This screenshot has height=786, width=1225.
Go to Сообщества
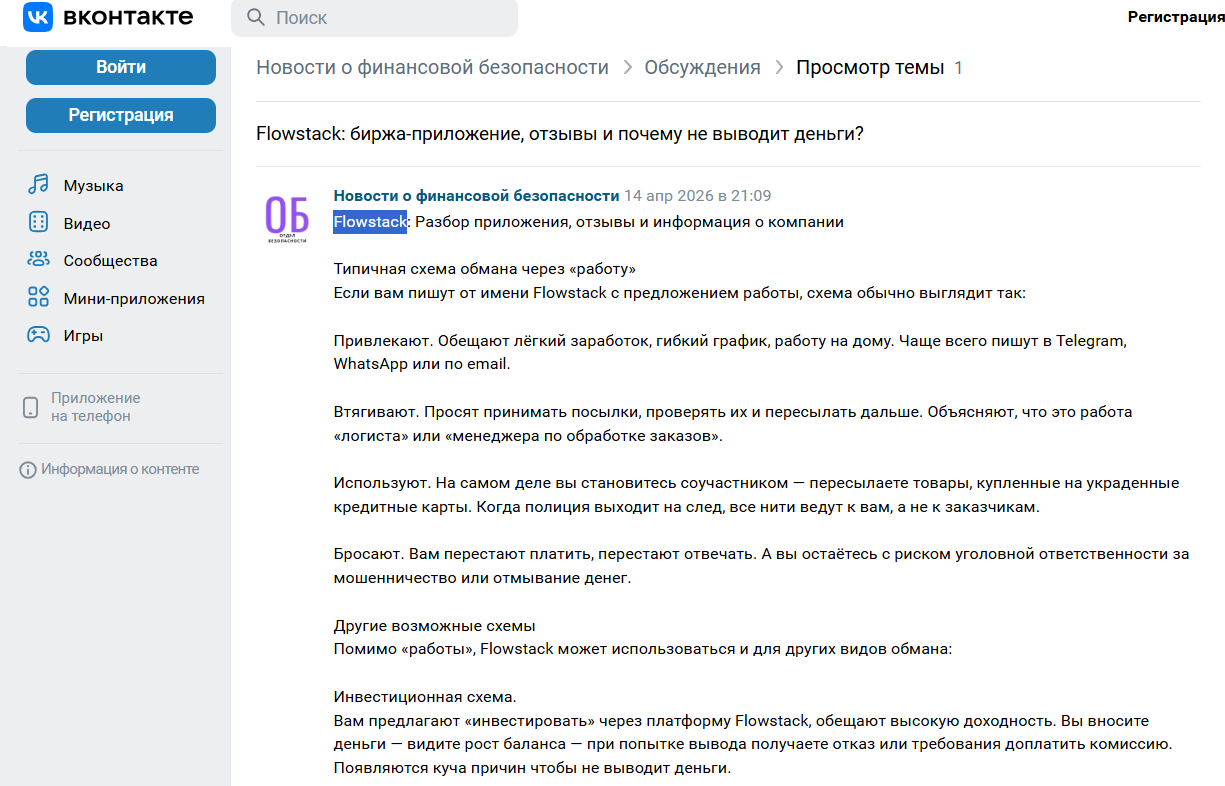pos(110,261)
